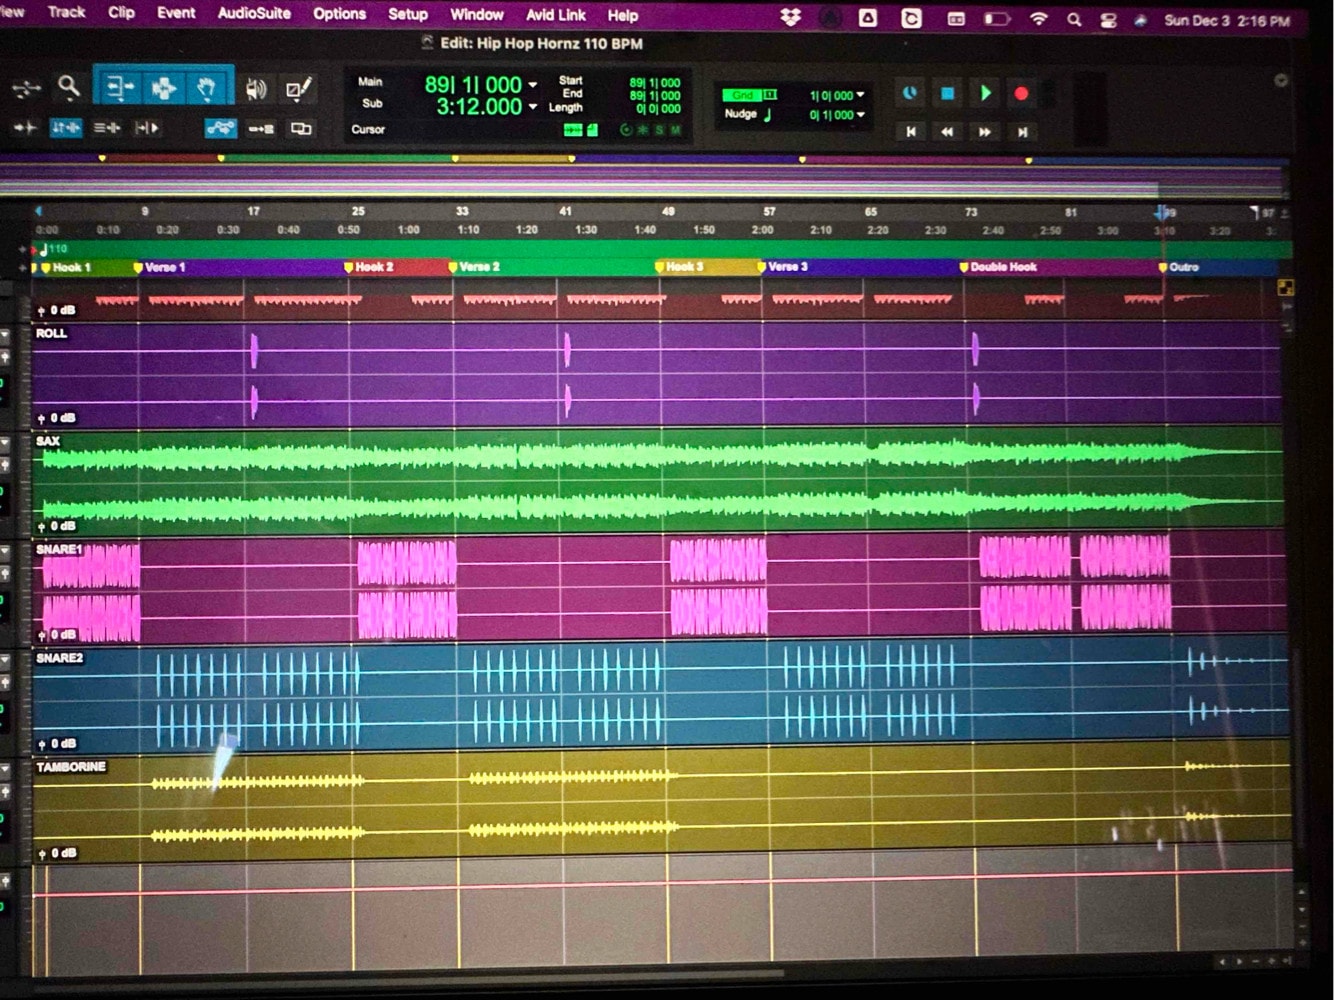Select the Trim tool
1334x1000 pixels.
pyautogui.click(x=119, y=88)
